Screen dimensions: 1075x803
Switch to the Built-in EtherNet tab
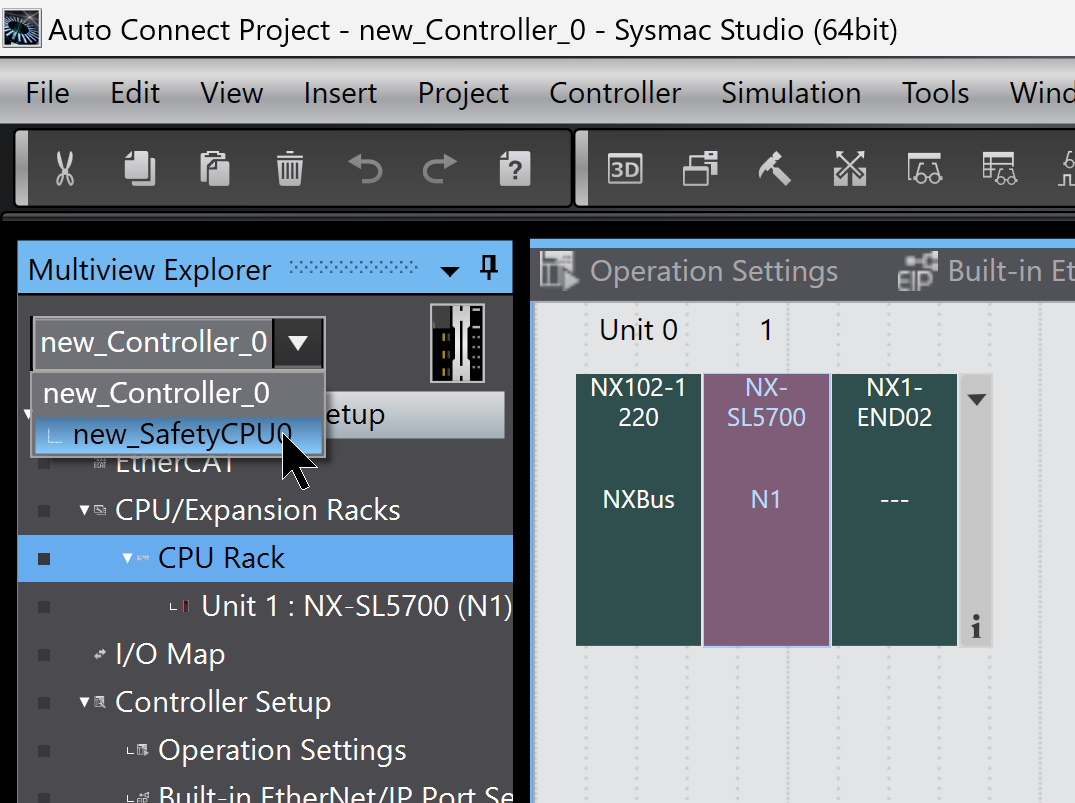pos(987,272)
